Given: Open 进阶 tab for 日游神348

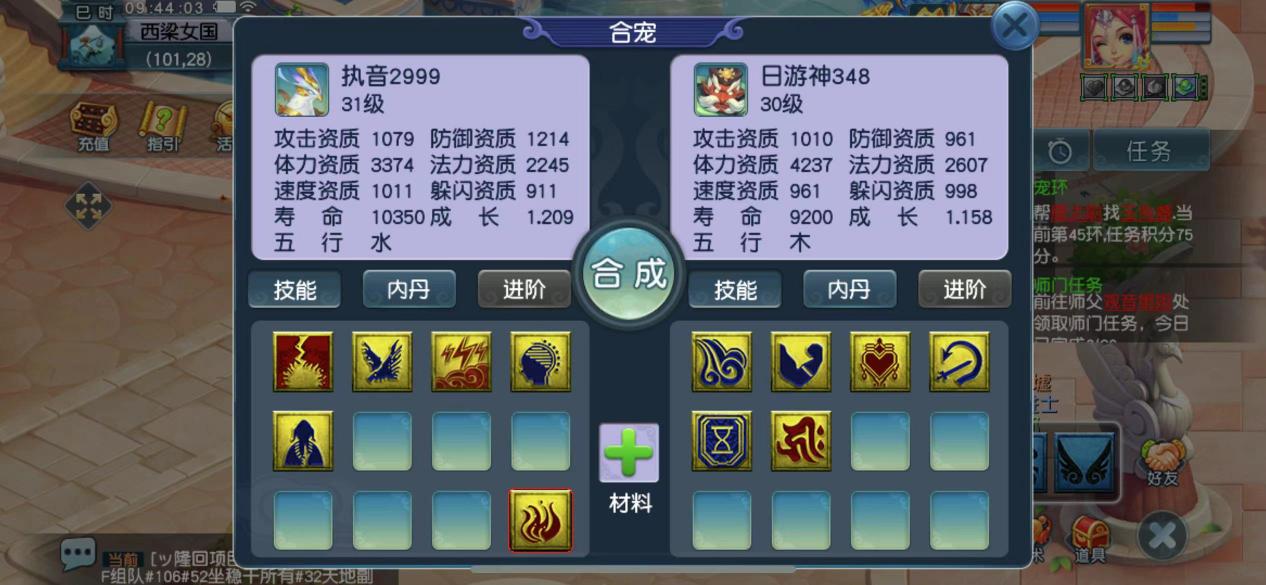Looking at the screenshot, I should click(965, 289).
